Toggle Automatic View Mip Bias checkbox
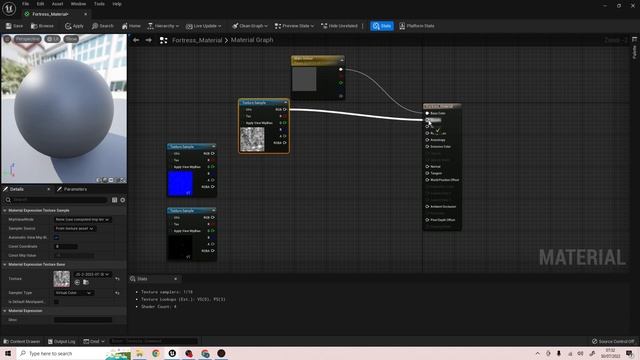 point(57,238)
